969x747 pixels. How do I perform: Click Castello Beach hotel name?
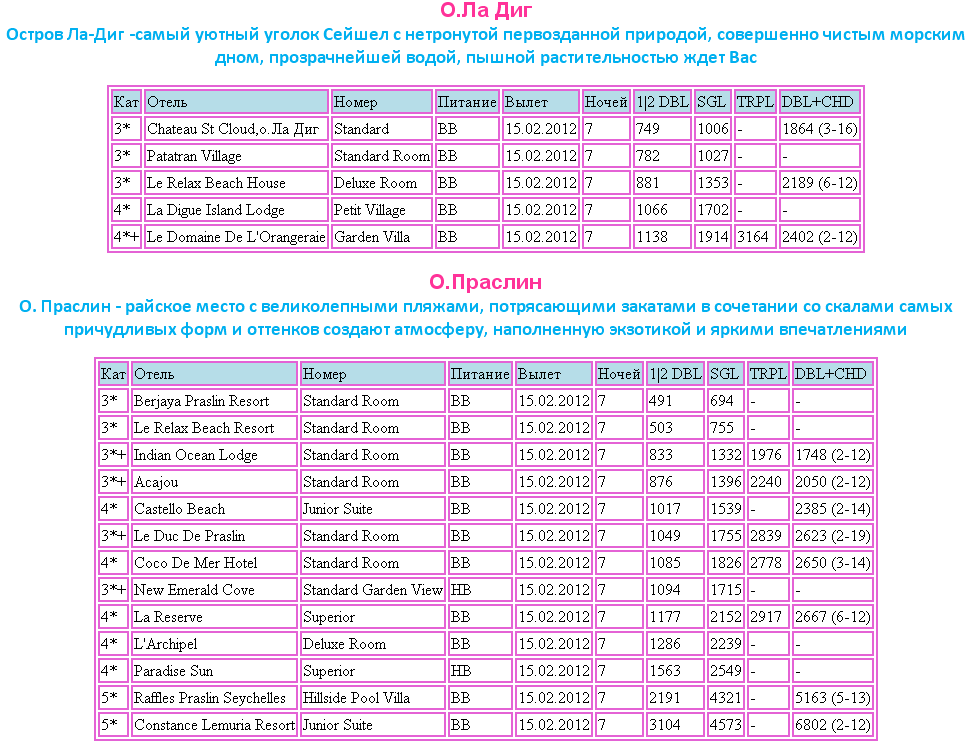pos(180,509)
